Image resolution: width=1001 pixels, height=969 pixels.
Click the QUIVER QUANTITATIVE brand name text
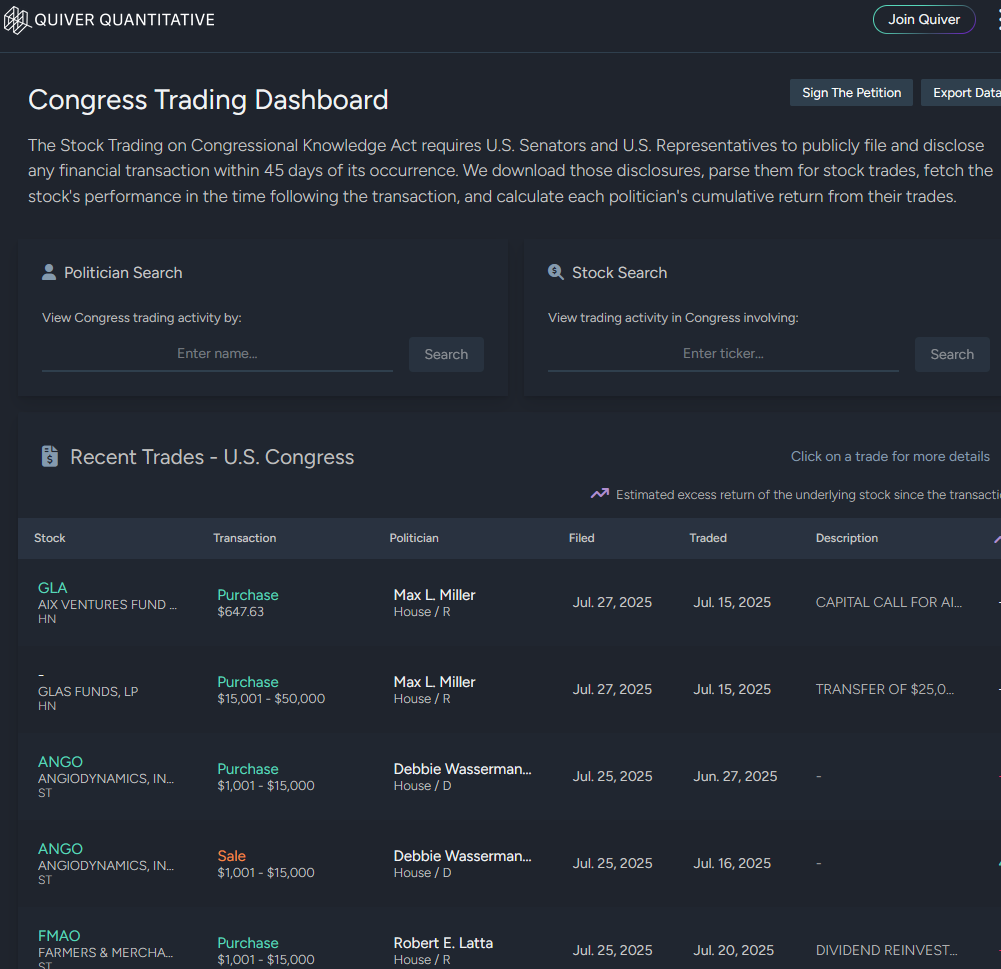pos(124,20)
